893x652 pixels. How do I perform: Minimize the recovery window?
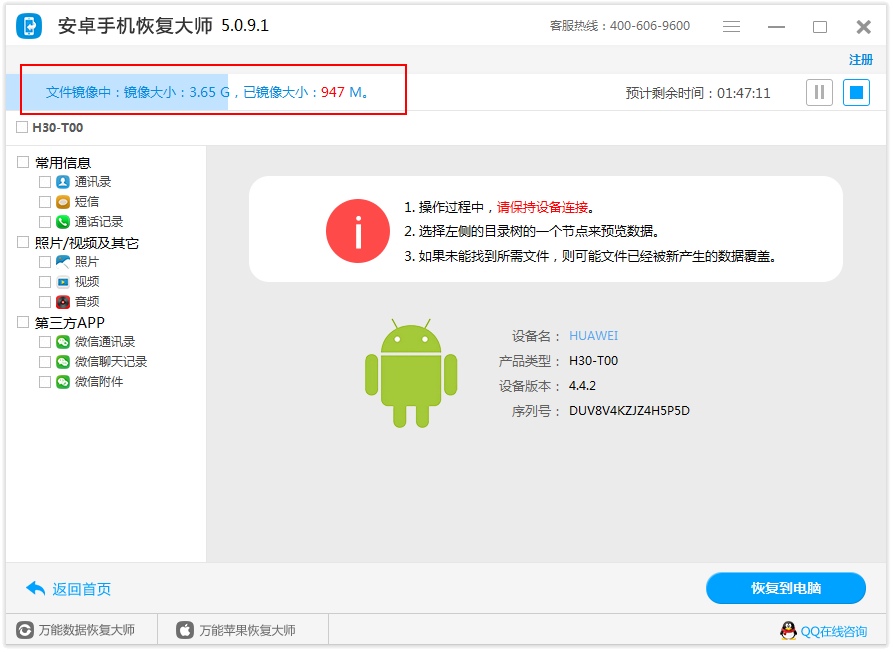(776, 27)
